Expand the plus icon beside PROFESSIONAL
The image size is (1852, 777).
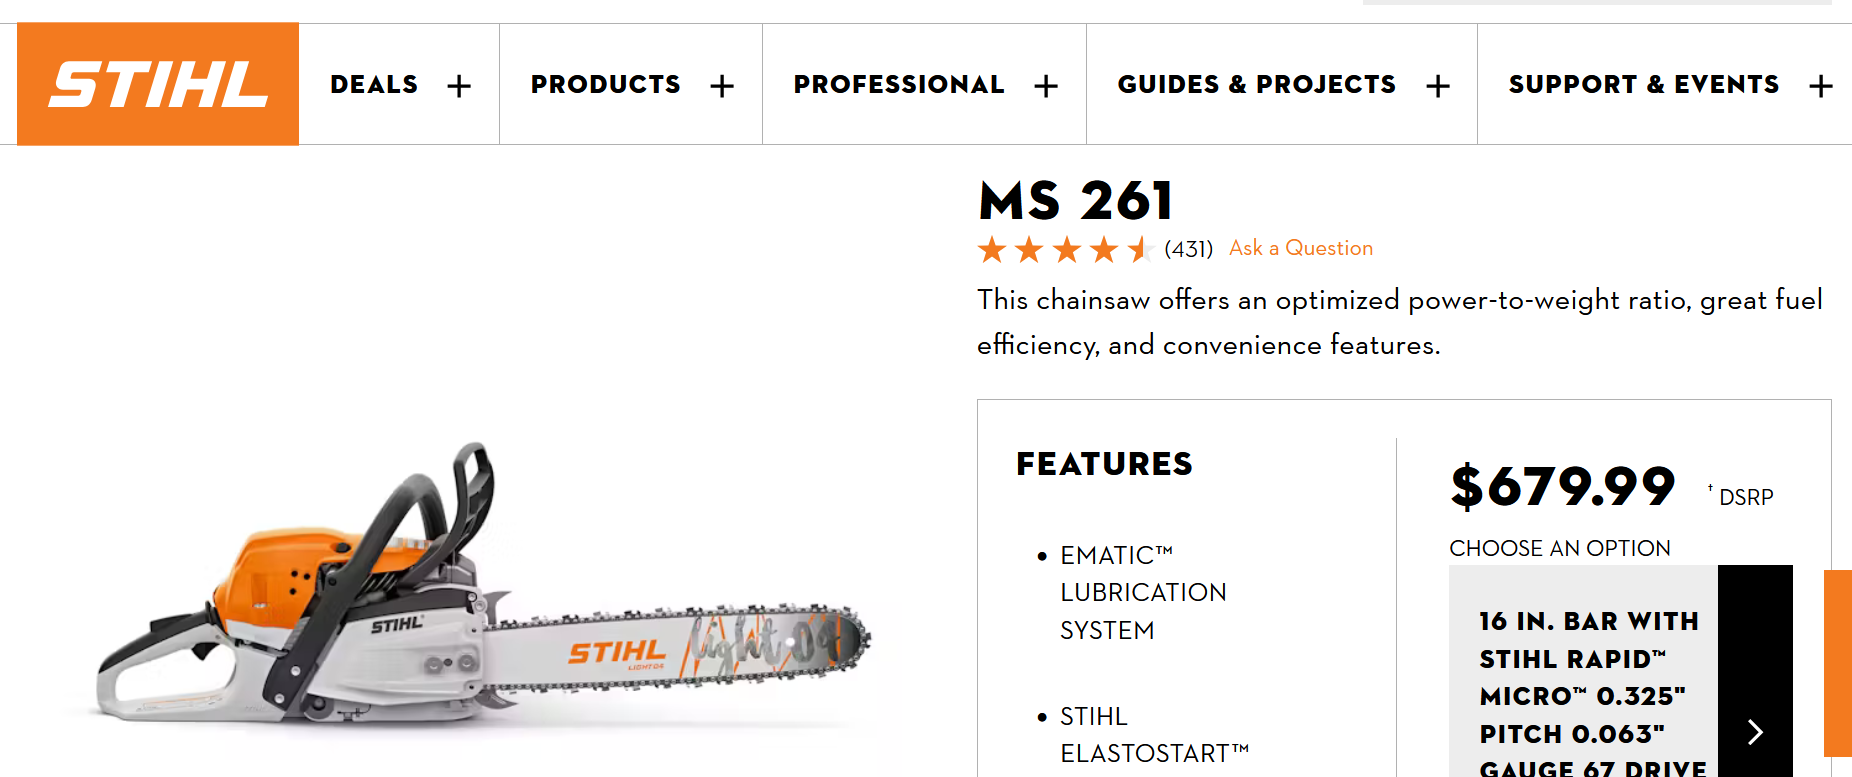(1046, 86)
